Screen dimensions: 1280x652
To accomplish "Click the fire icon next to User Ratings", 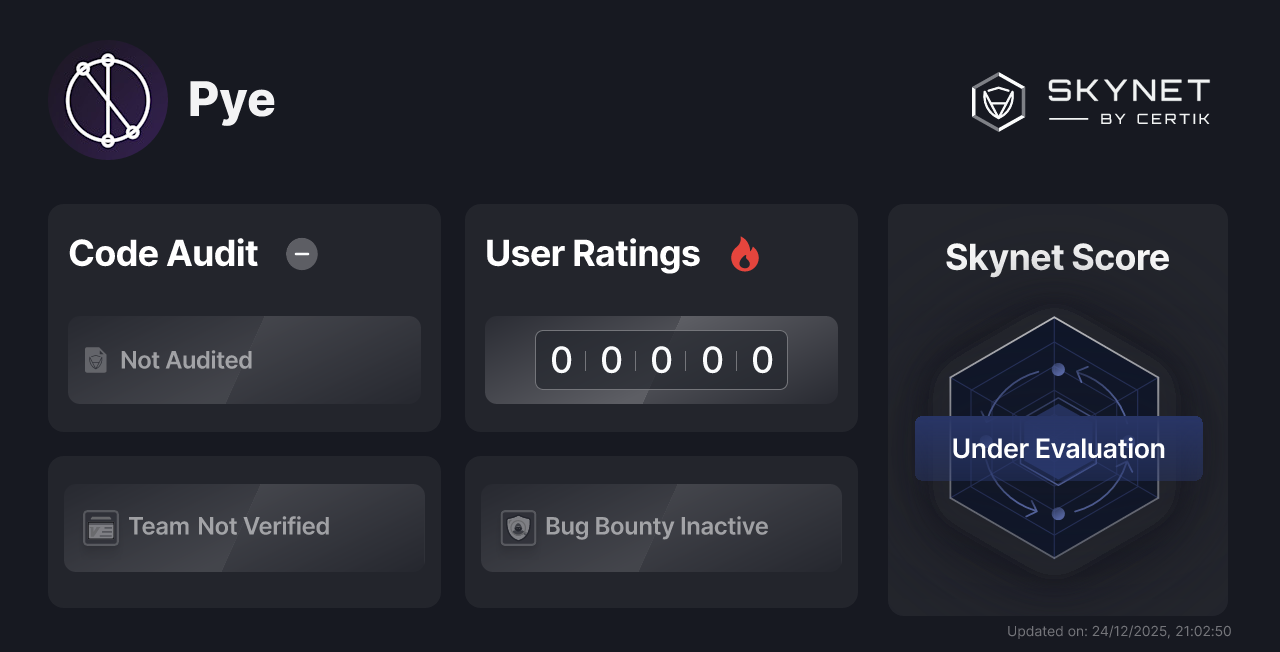I will [x=744, y=255].
